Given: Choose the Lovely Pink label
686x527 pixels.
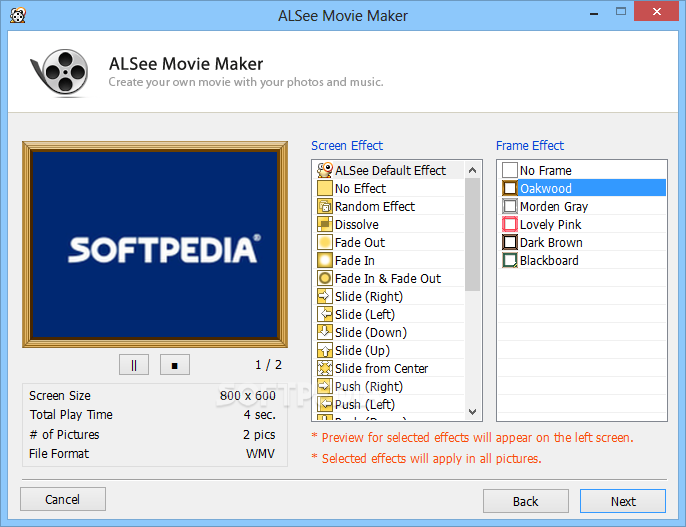Looking at the screenshot, I should coord(550,224).
